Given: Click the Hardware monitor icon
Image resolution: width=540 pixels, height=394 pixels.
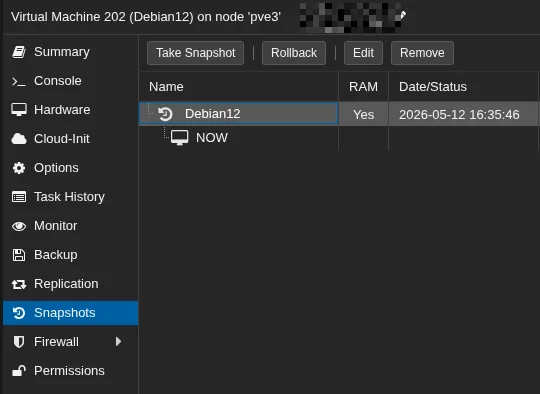Looking at the screenshot, I should [19, 110].
